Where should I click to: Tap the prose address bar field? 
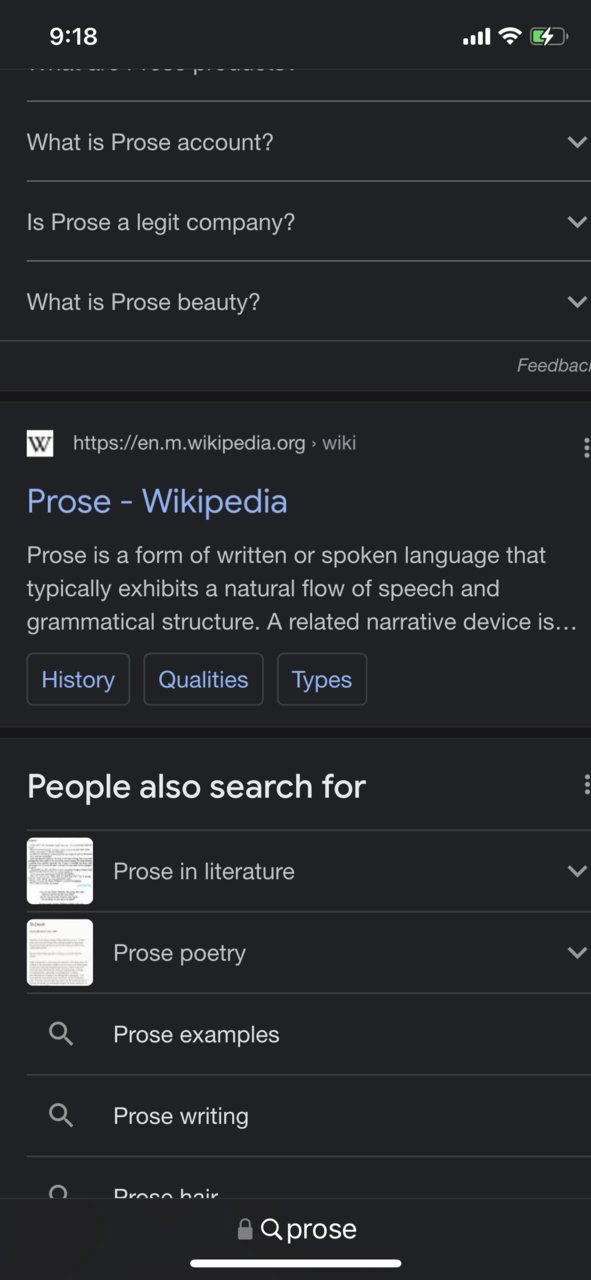[x=296, y=1229]
